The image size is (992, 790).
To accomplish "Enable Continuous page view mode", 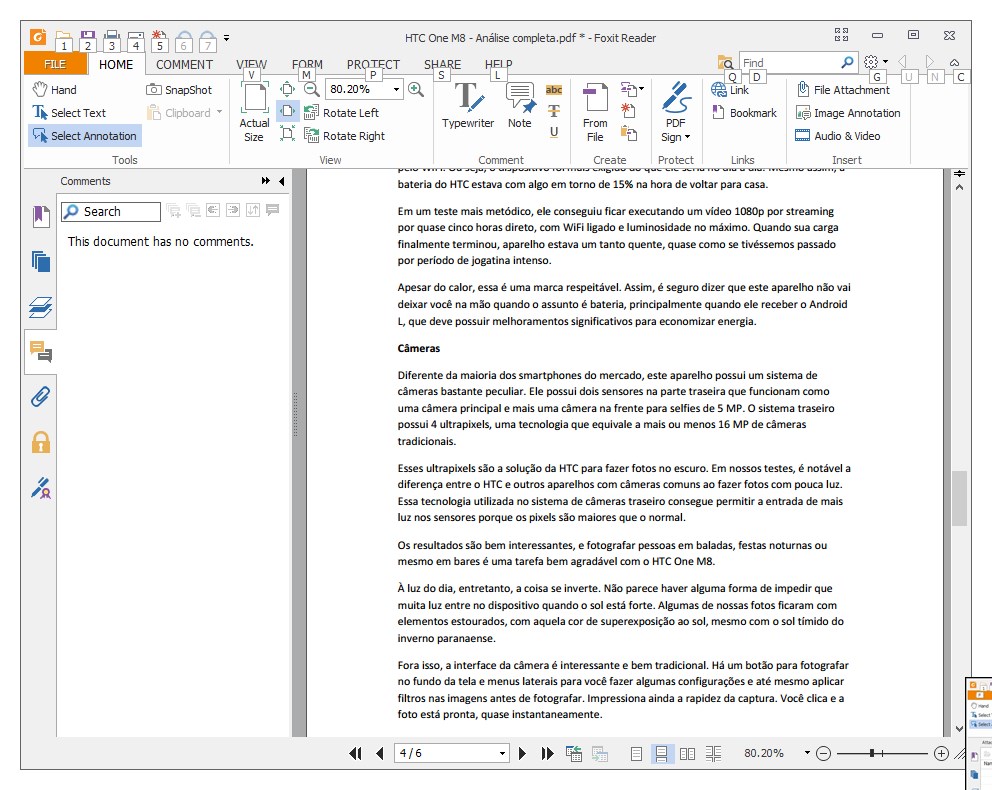I will [662, 753].
